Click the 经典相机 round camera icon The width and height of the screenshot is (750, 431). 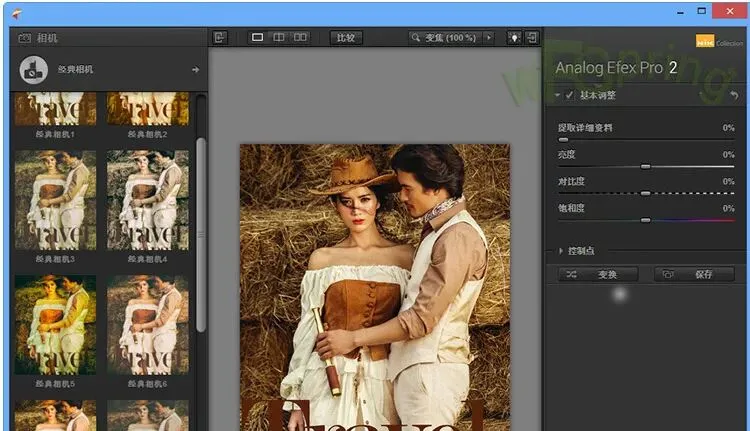(x=33, y=70)
